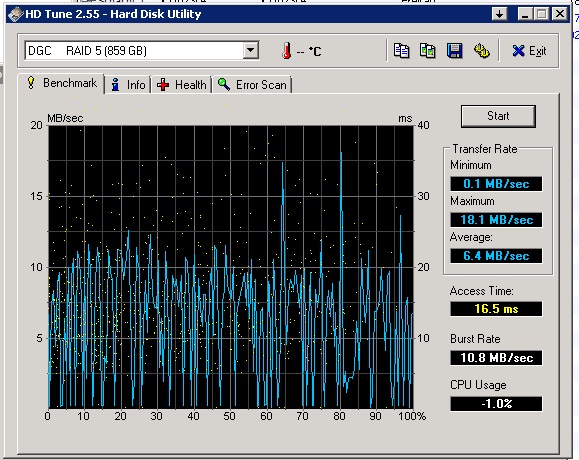This screenshot has width=579, height=460.
Task: Click the Transfer Rate group label
Action: point(484,149)
